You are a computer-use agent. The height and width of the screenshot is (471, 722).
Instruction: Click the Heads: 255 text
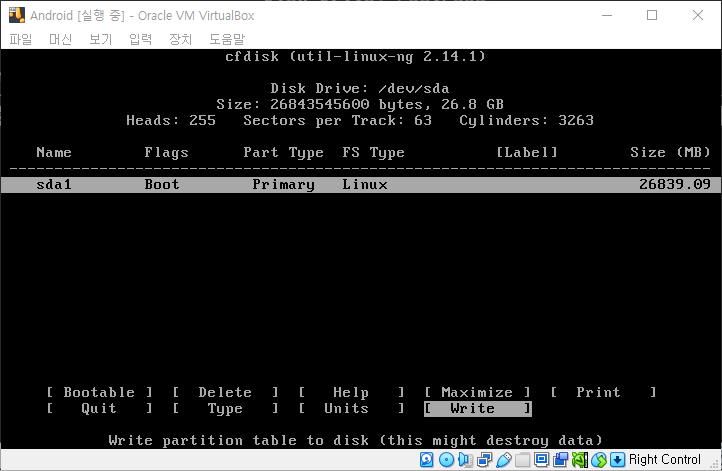[171, 121]
